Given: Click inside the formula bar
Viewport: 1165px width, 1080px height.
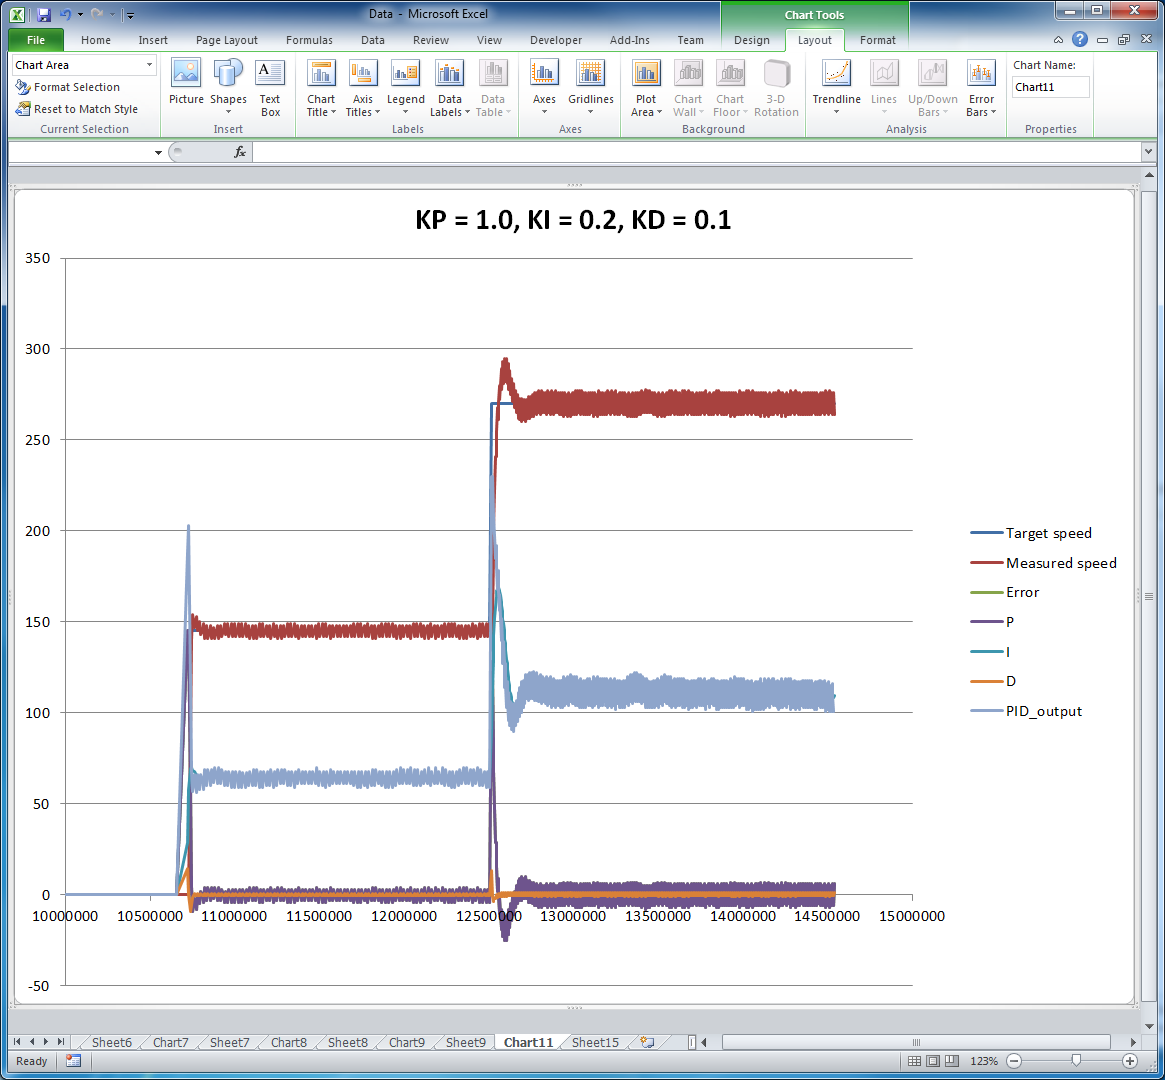Looking at the screenshot, I should point(697,152).
